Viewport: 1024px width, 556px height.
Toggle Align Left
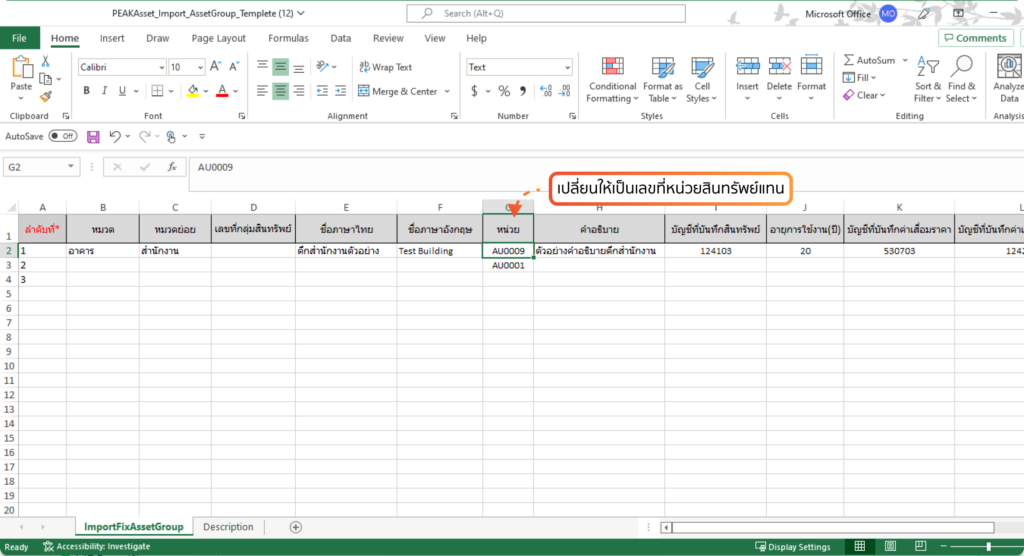point(262,91)
